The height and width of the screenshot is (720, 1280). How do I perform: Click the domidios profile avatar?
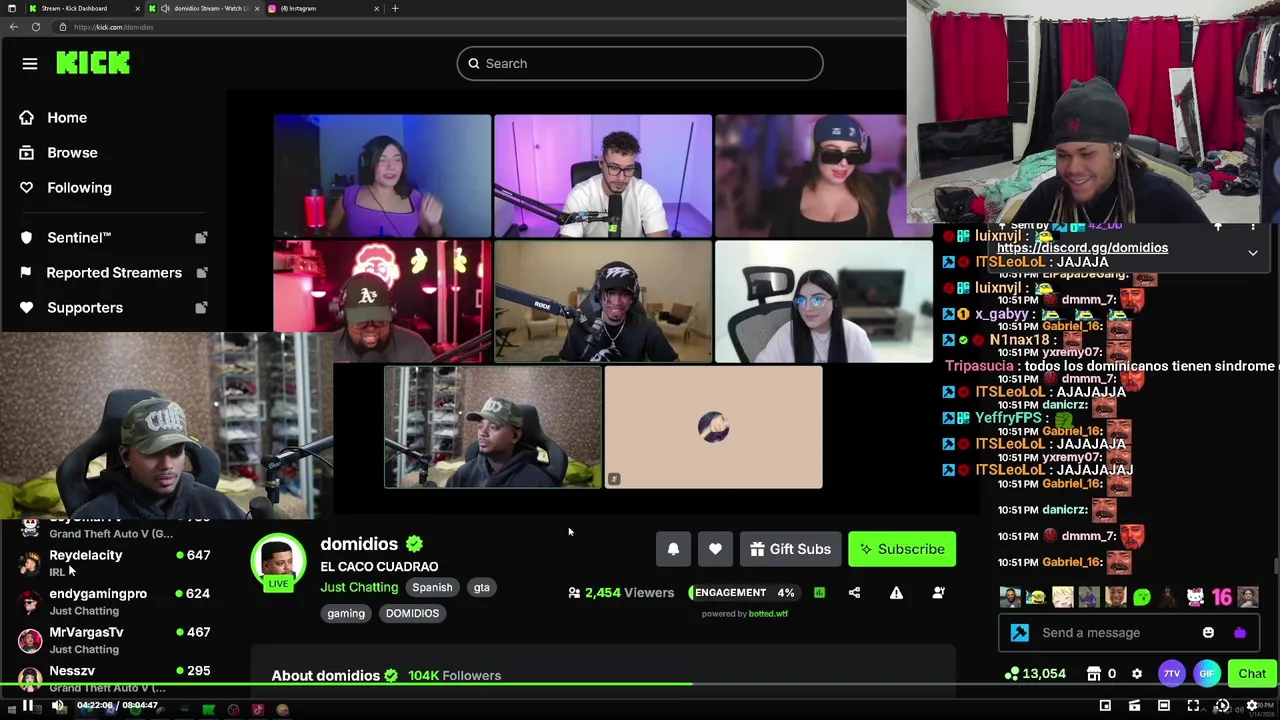click(x=278, y=562)
